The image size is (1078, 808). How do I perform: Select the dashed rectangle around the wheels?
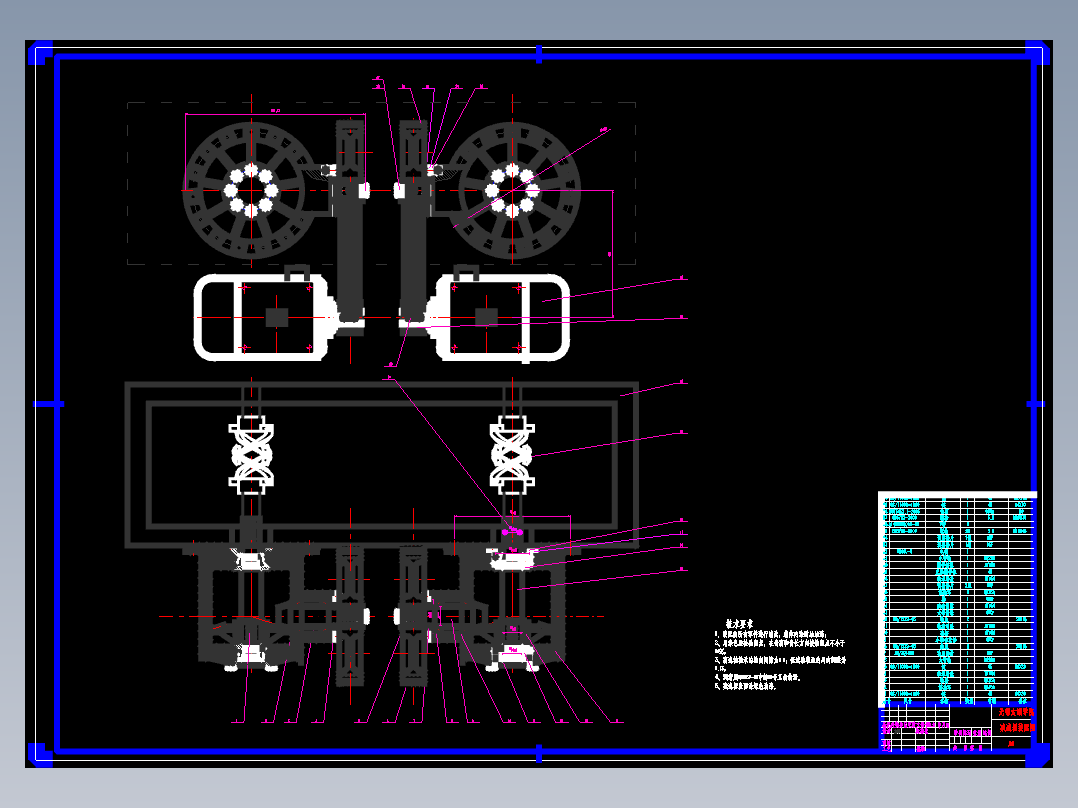point(382,183)
